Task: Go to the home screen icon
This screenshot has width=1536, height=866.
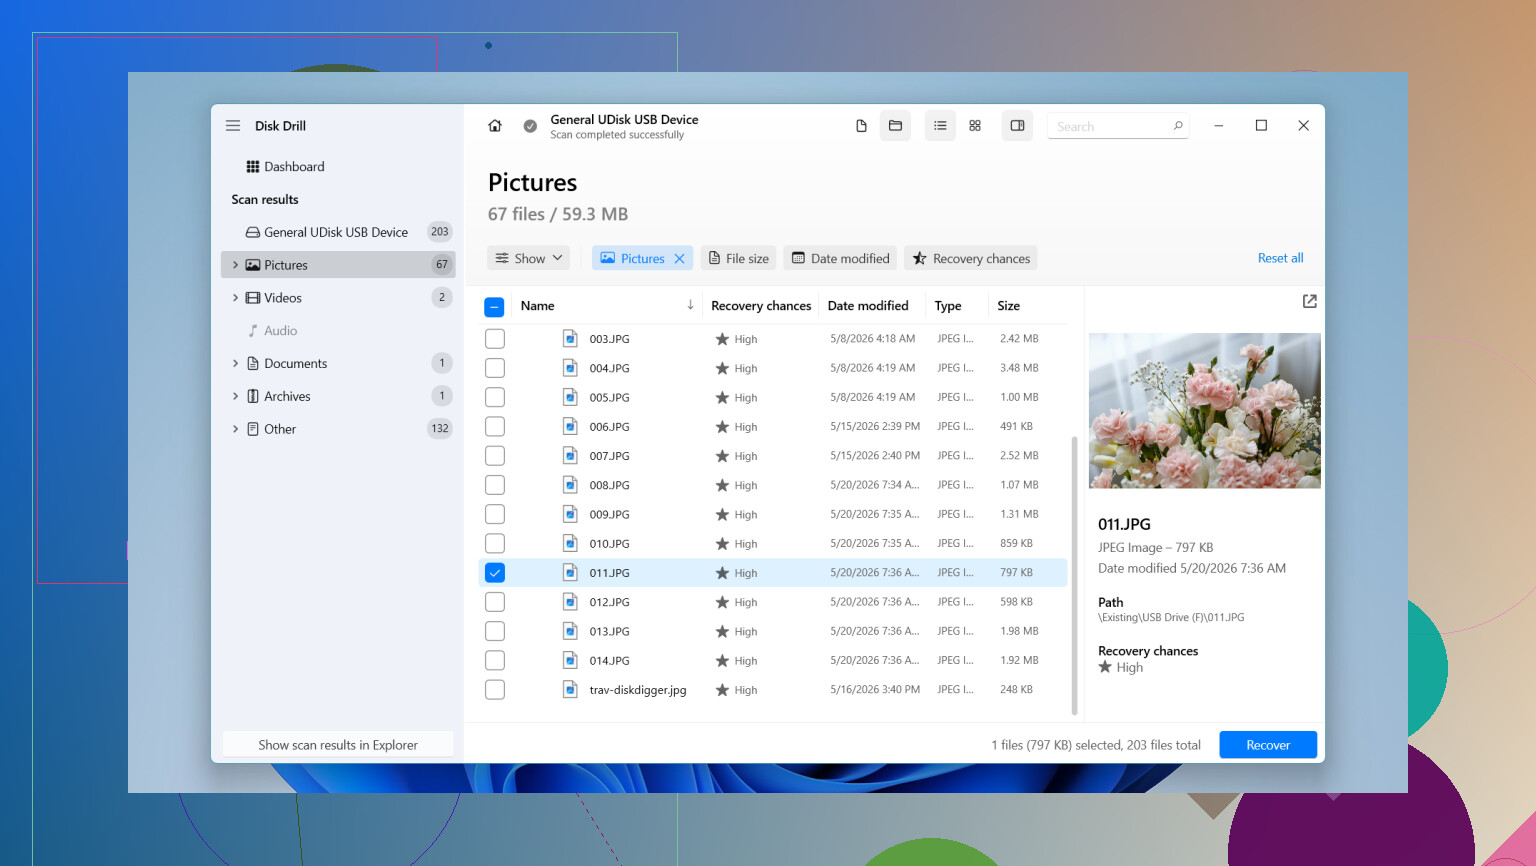Action: (x=495, y=126)
